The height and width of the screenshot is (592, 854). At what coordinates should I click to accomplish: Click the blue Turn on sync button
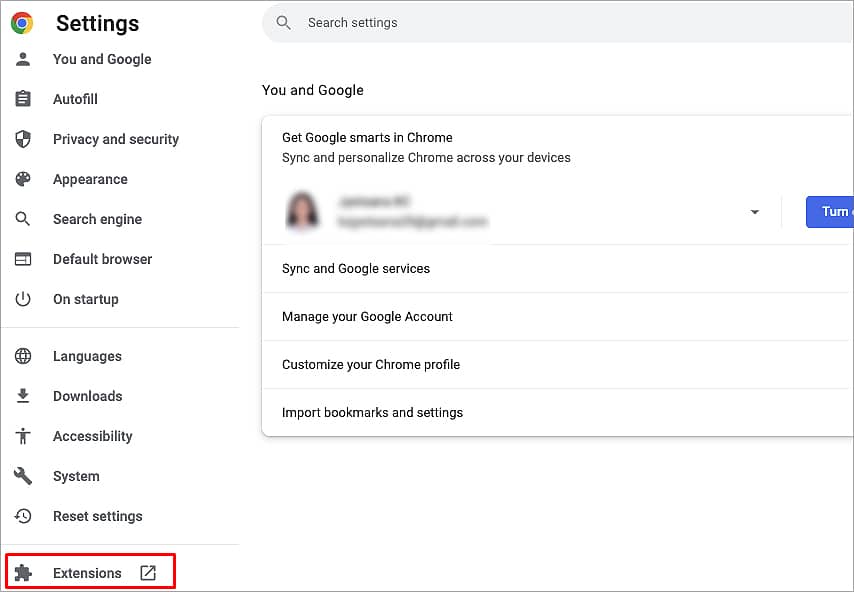(829, 212)
